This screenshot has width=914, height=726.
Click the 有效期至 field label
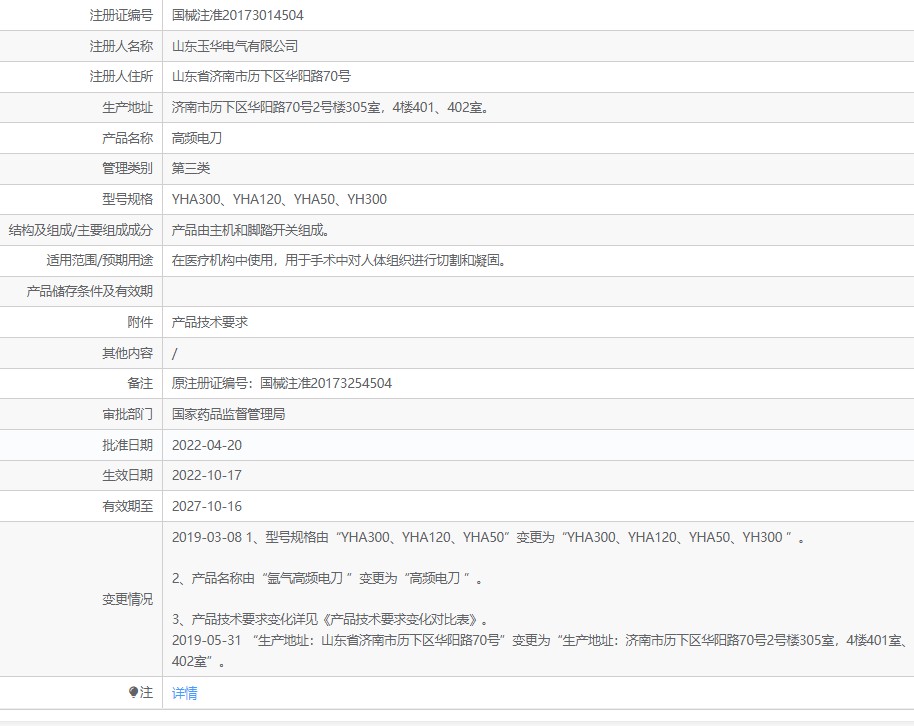[128, 506]
